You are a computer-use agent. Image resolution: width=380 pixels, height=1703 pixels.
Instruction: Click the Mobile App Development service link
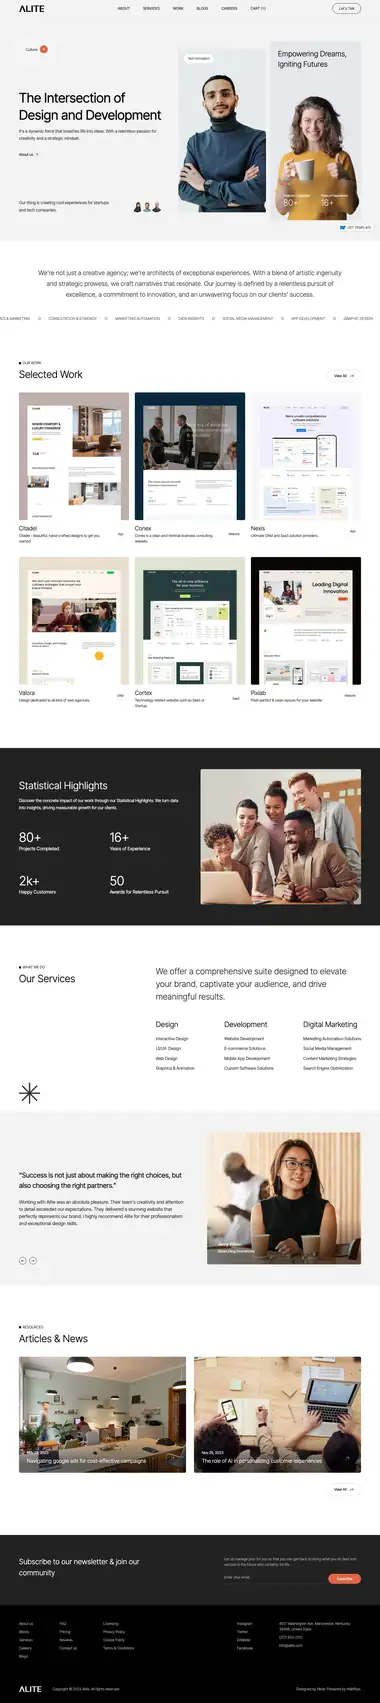[x=247, y=1058]
